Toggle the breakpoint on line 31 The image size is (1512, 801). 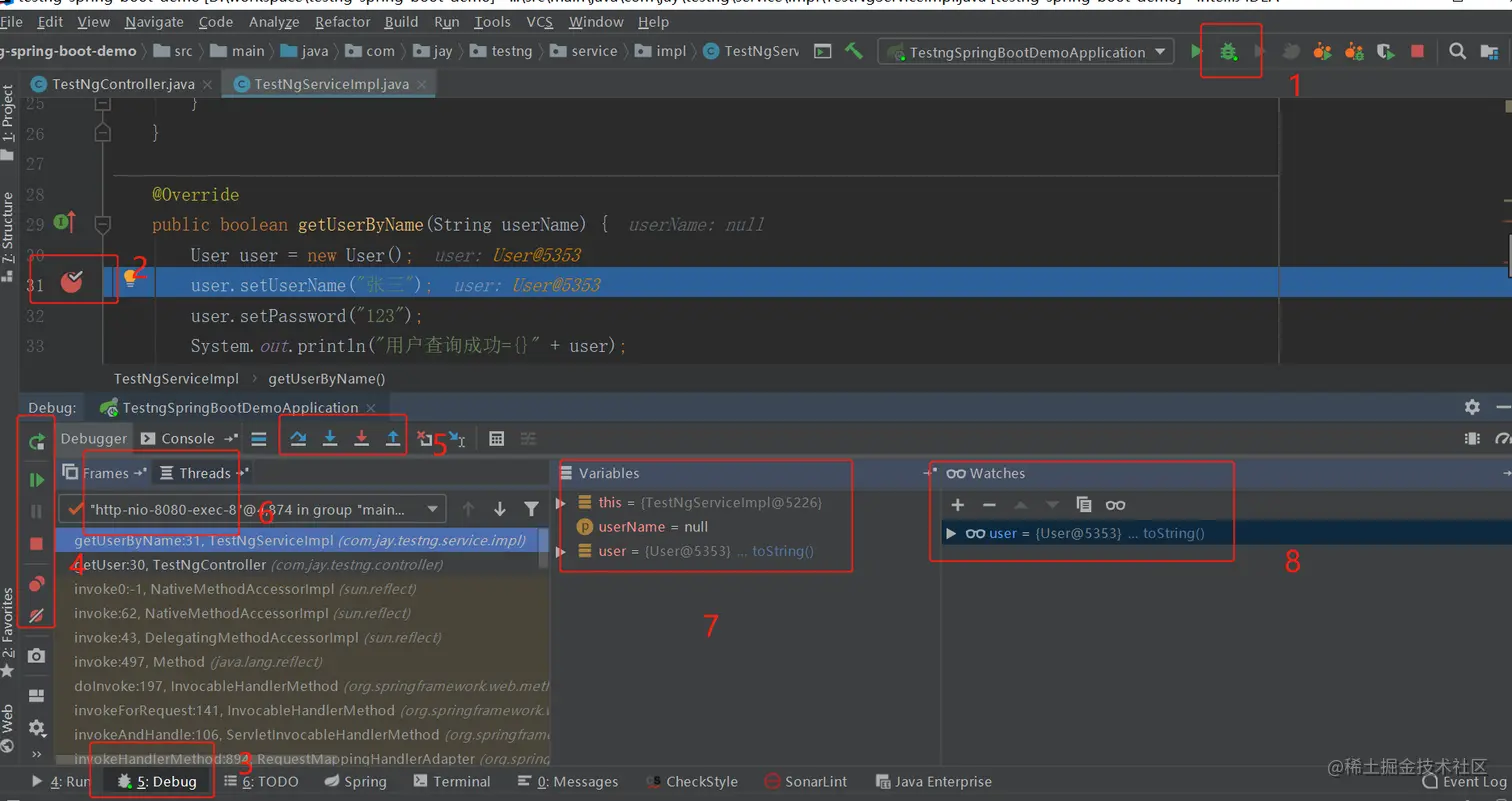[x=71, y=283]
